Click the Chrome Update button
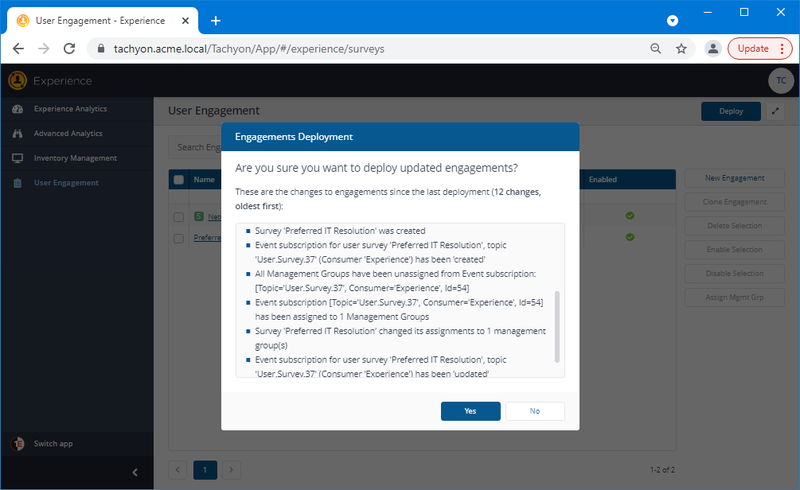 [753, 48]
